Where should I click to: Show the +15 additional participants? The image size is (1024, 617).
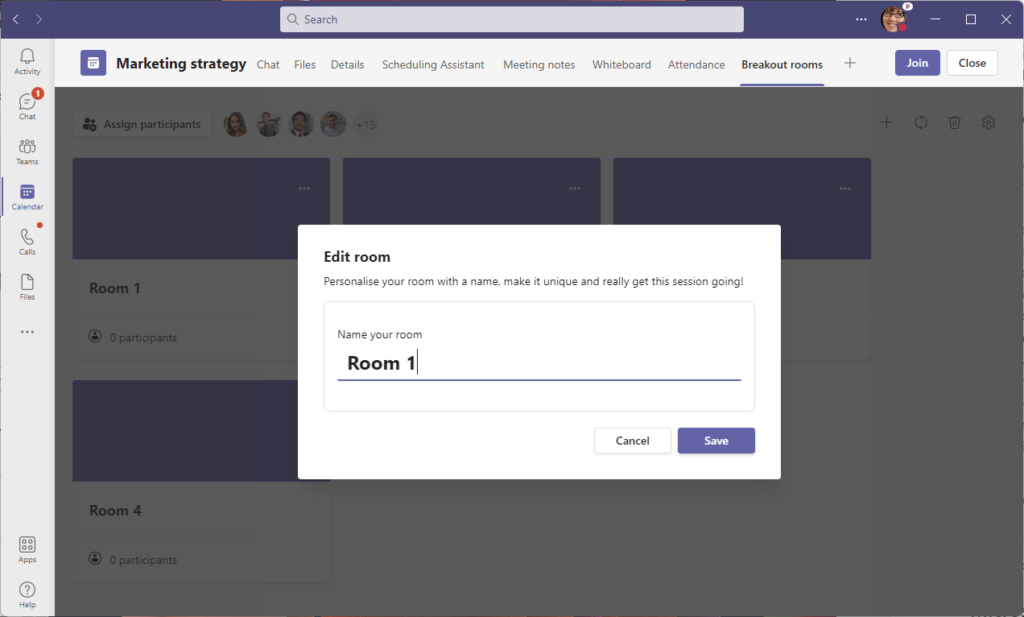pos(366,124)
